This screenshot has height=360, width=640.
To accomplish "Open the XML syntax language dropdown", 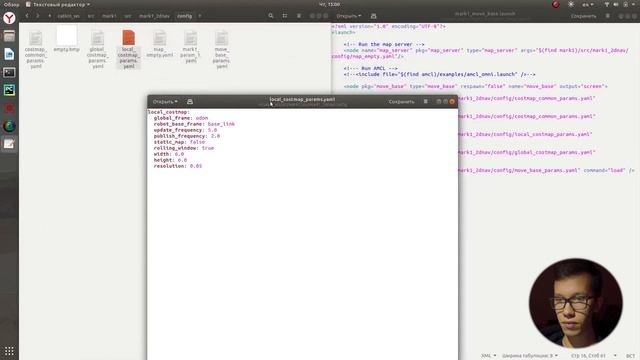I will pos(489,356).
